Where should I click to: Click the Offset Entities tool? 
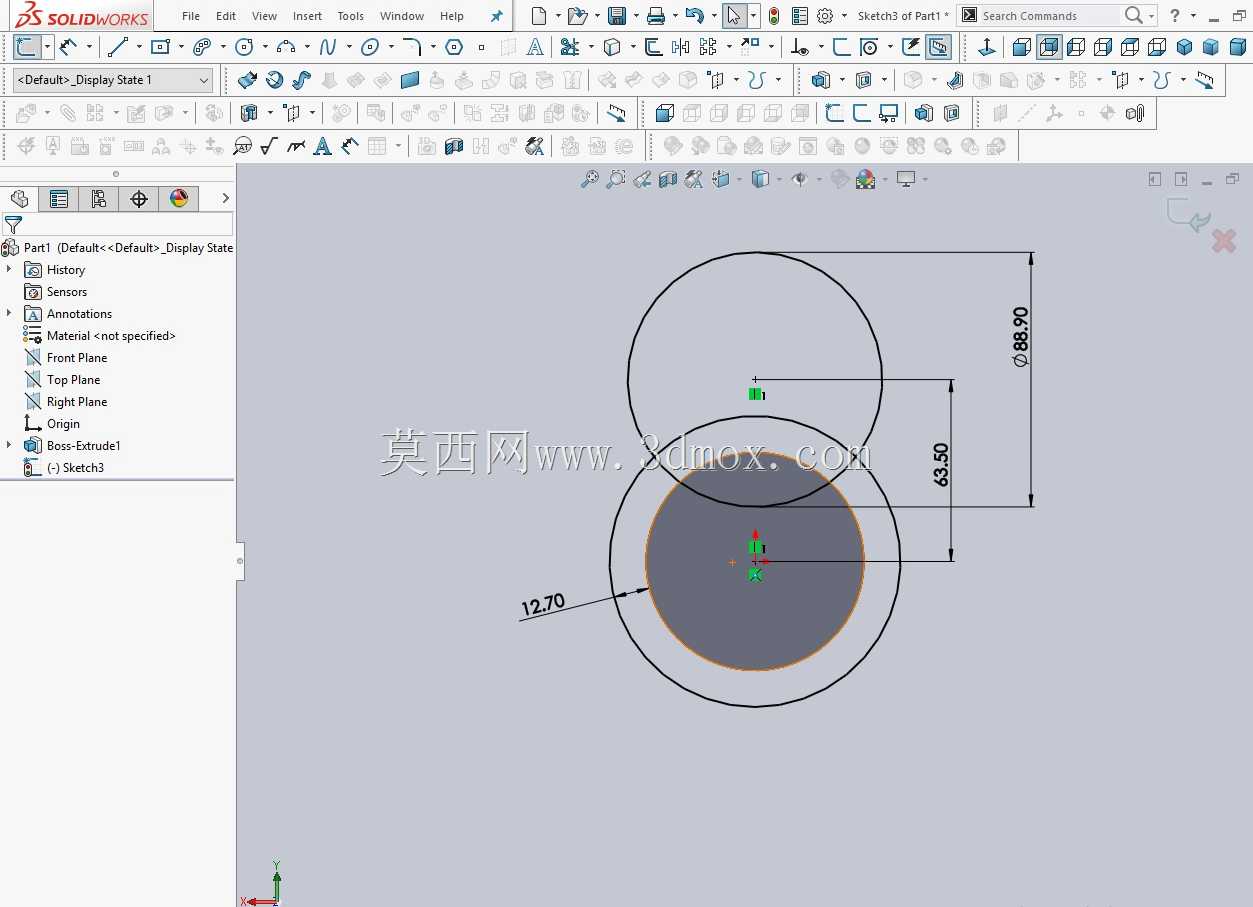[653, 47]
